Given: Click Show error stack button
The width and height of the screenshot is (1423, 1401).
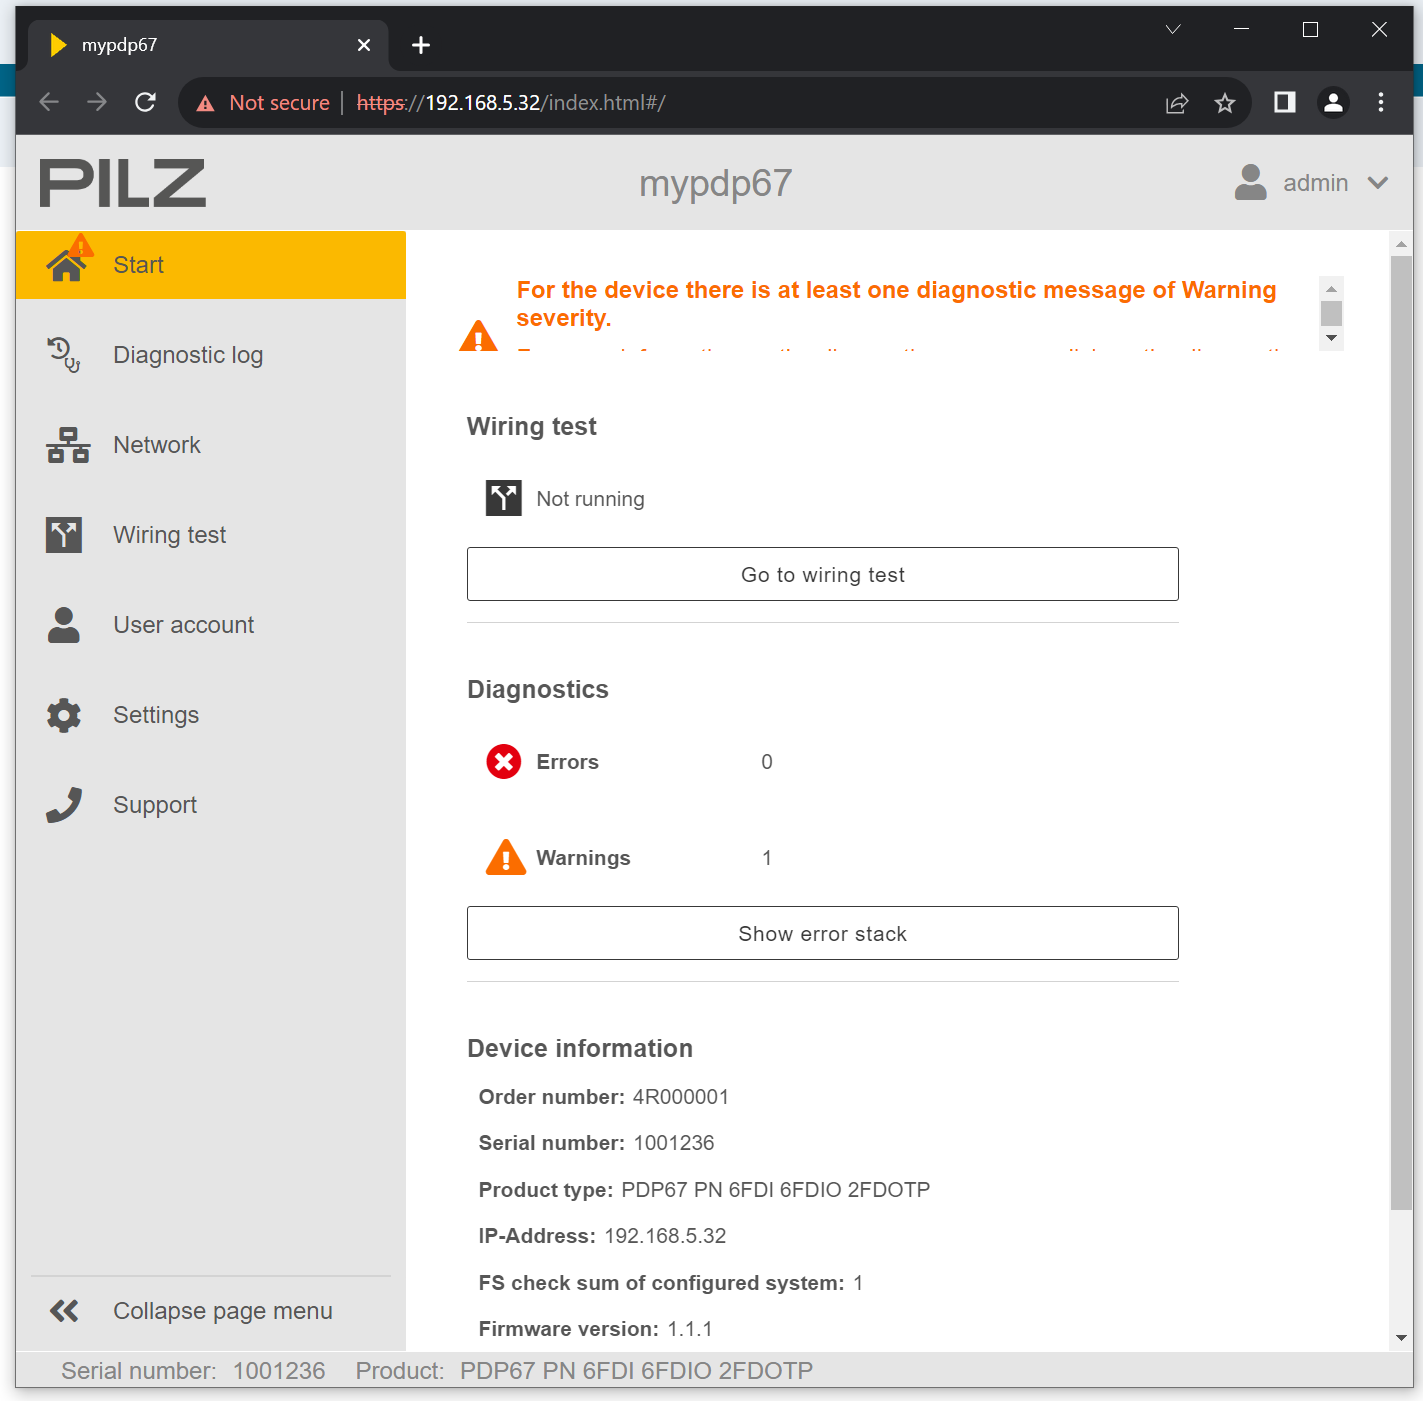Looking at the screenshot, I should 823,933.
